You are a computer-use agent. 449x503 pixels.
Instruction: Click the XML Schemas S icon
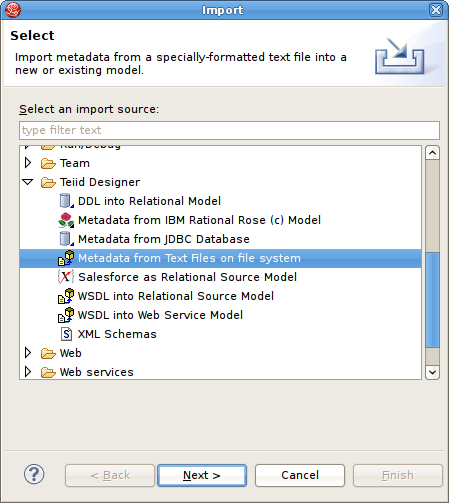pos(66,334)
